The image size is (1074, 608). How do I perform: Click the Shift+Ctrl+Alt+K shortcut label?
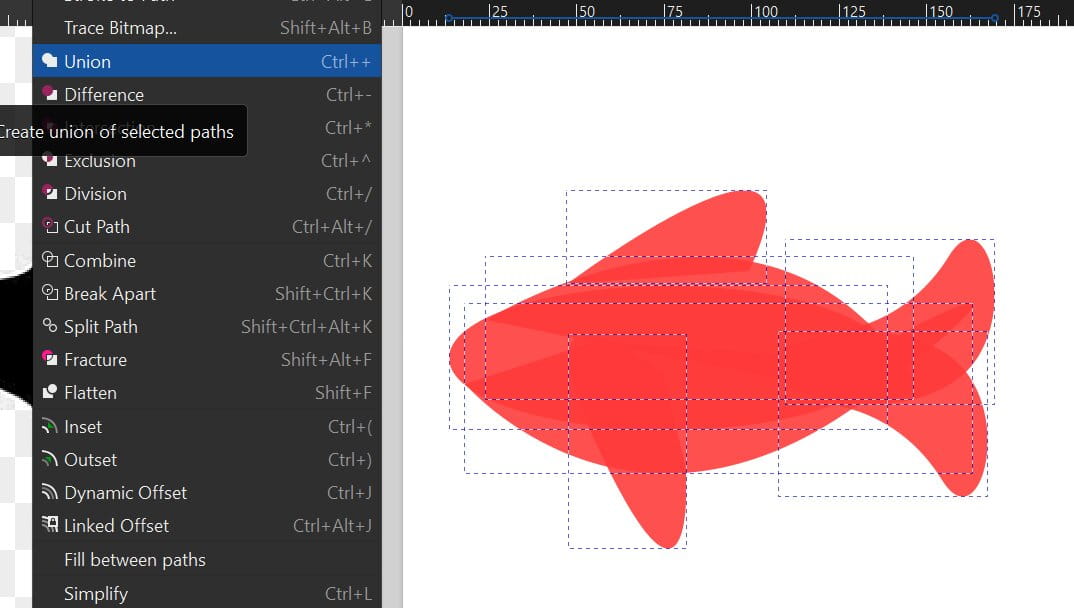(x=306, y=327)
